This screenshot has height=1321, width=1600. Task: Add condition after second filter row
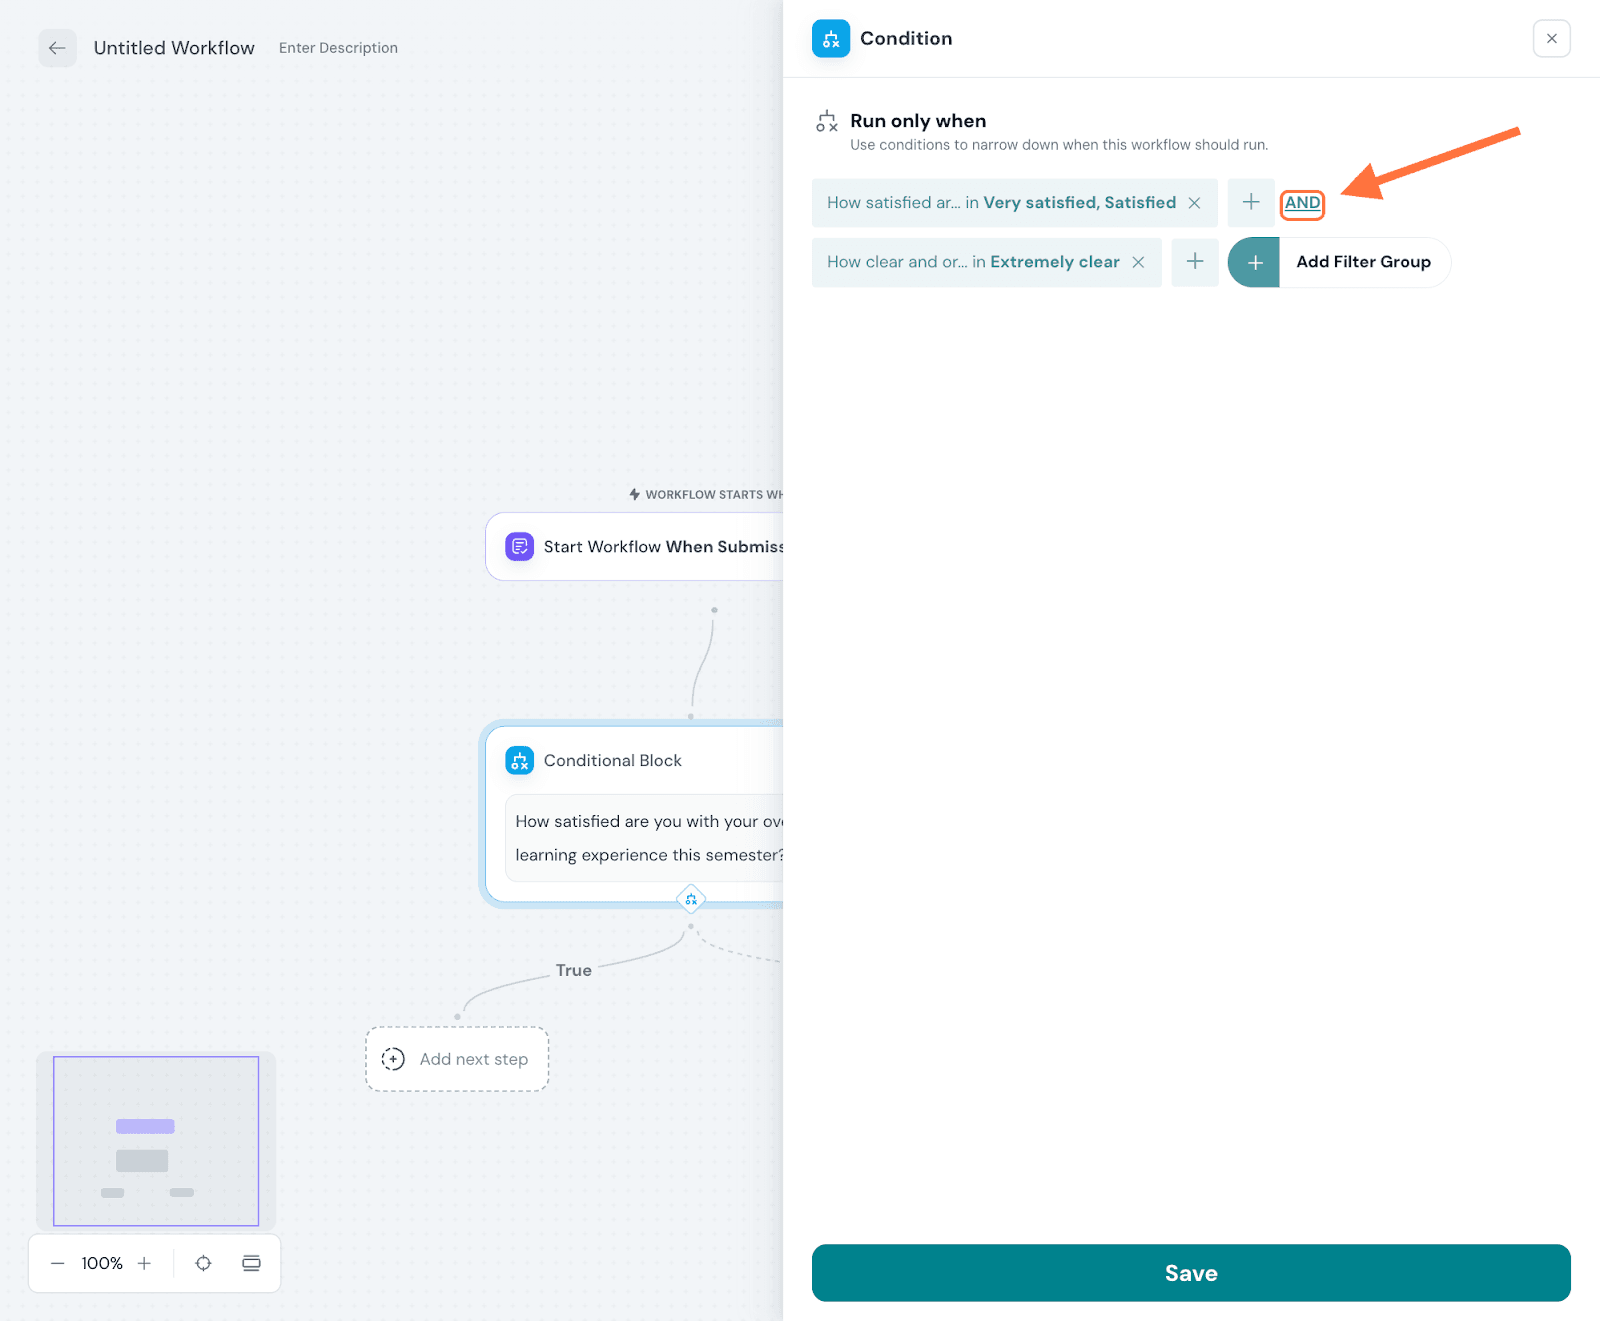point(1194,262)
